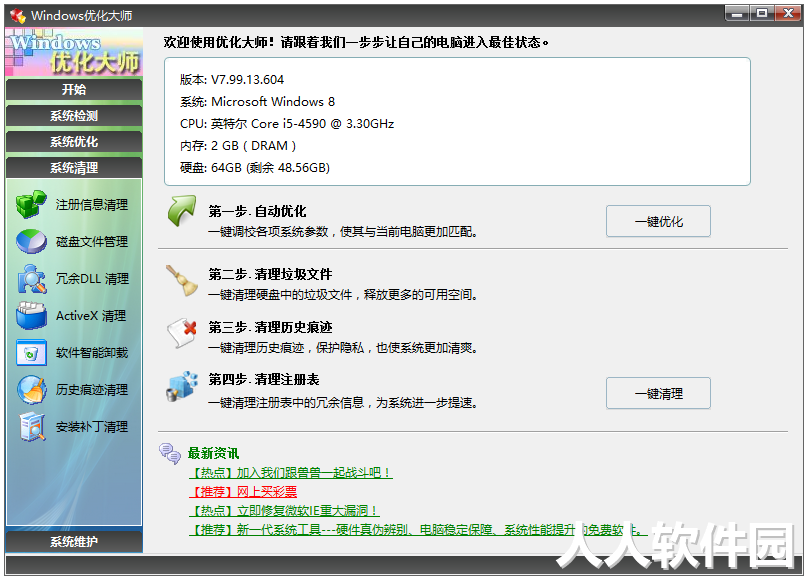Click the 硬盘: 64GB (剩余 48.56GB) line
810x579 pixels.
tap(255, 168)
